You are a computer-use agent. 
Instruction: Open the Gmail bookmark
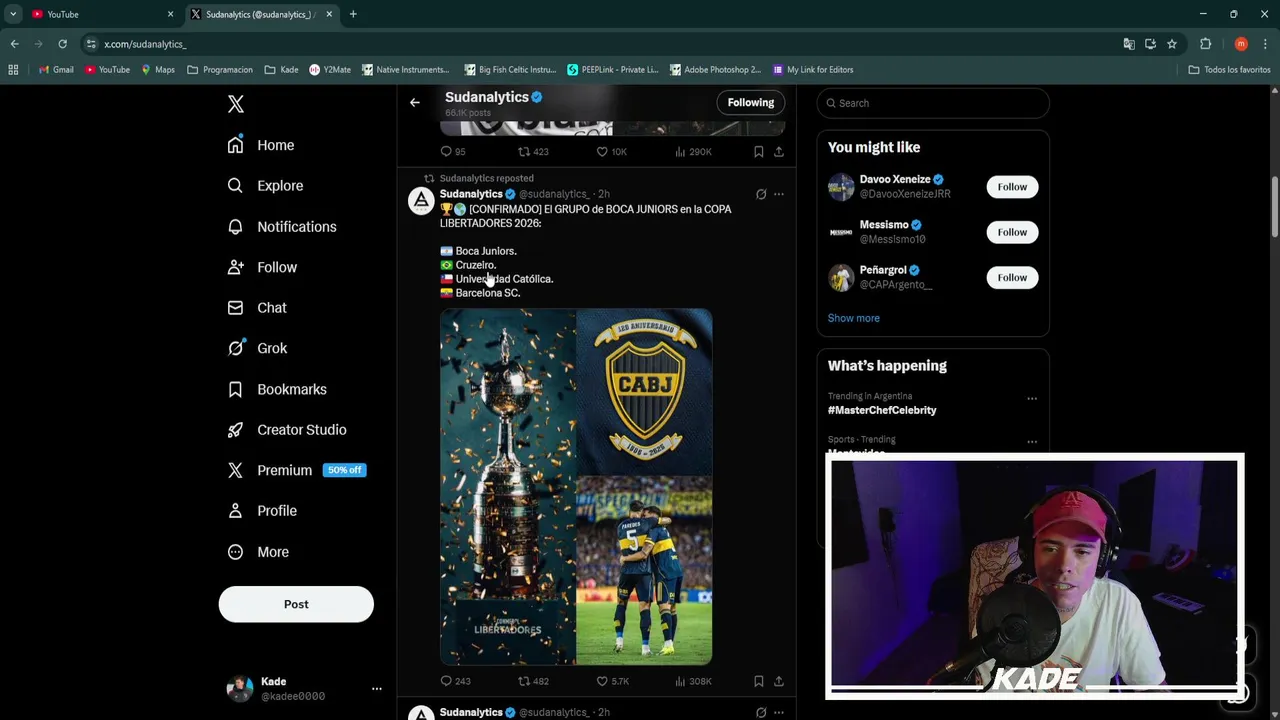(x=56, y=70)
